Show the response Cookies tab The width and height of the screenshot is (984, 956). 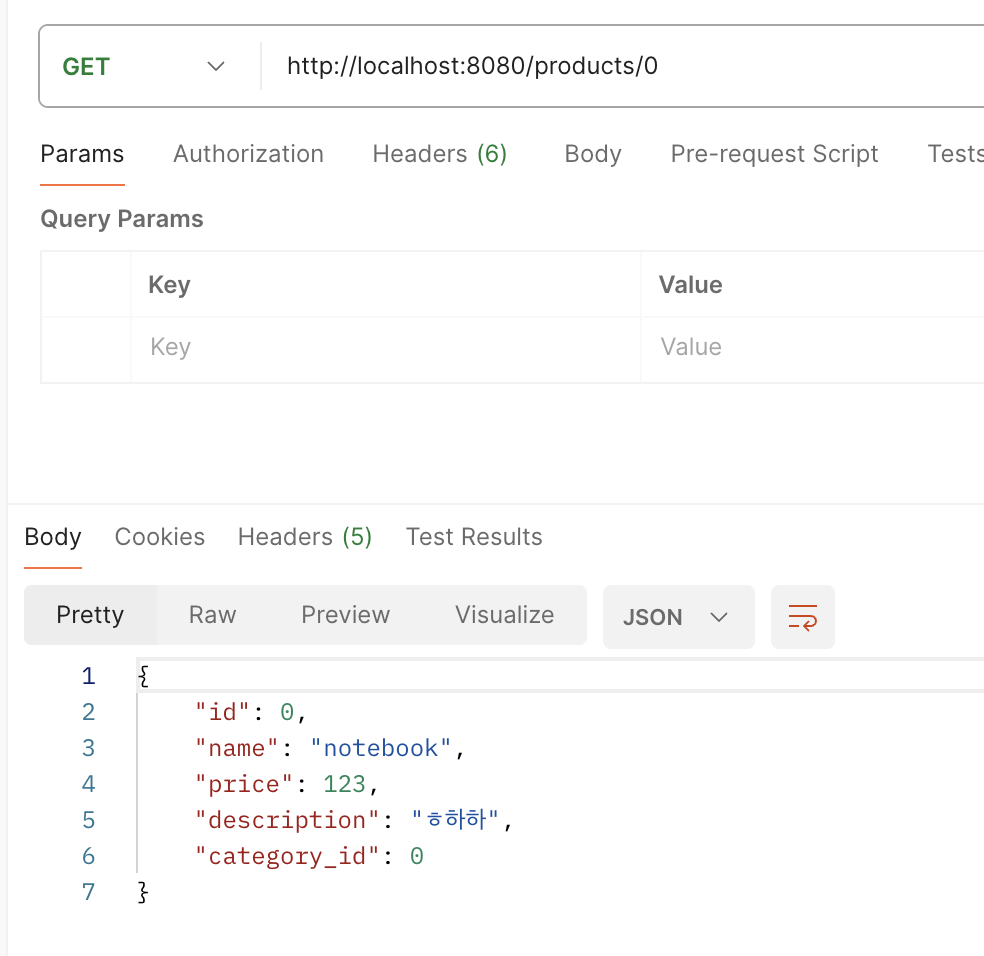(x=160, y=537)
